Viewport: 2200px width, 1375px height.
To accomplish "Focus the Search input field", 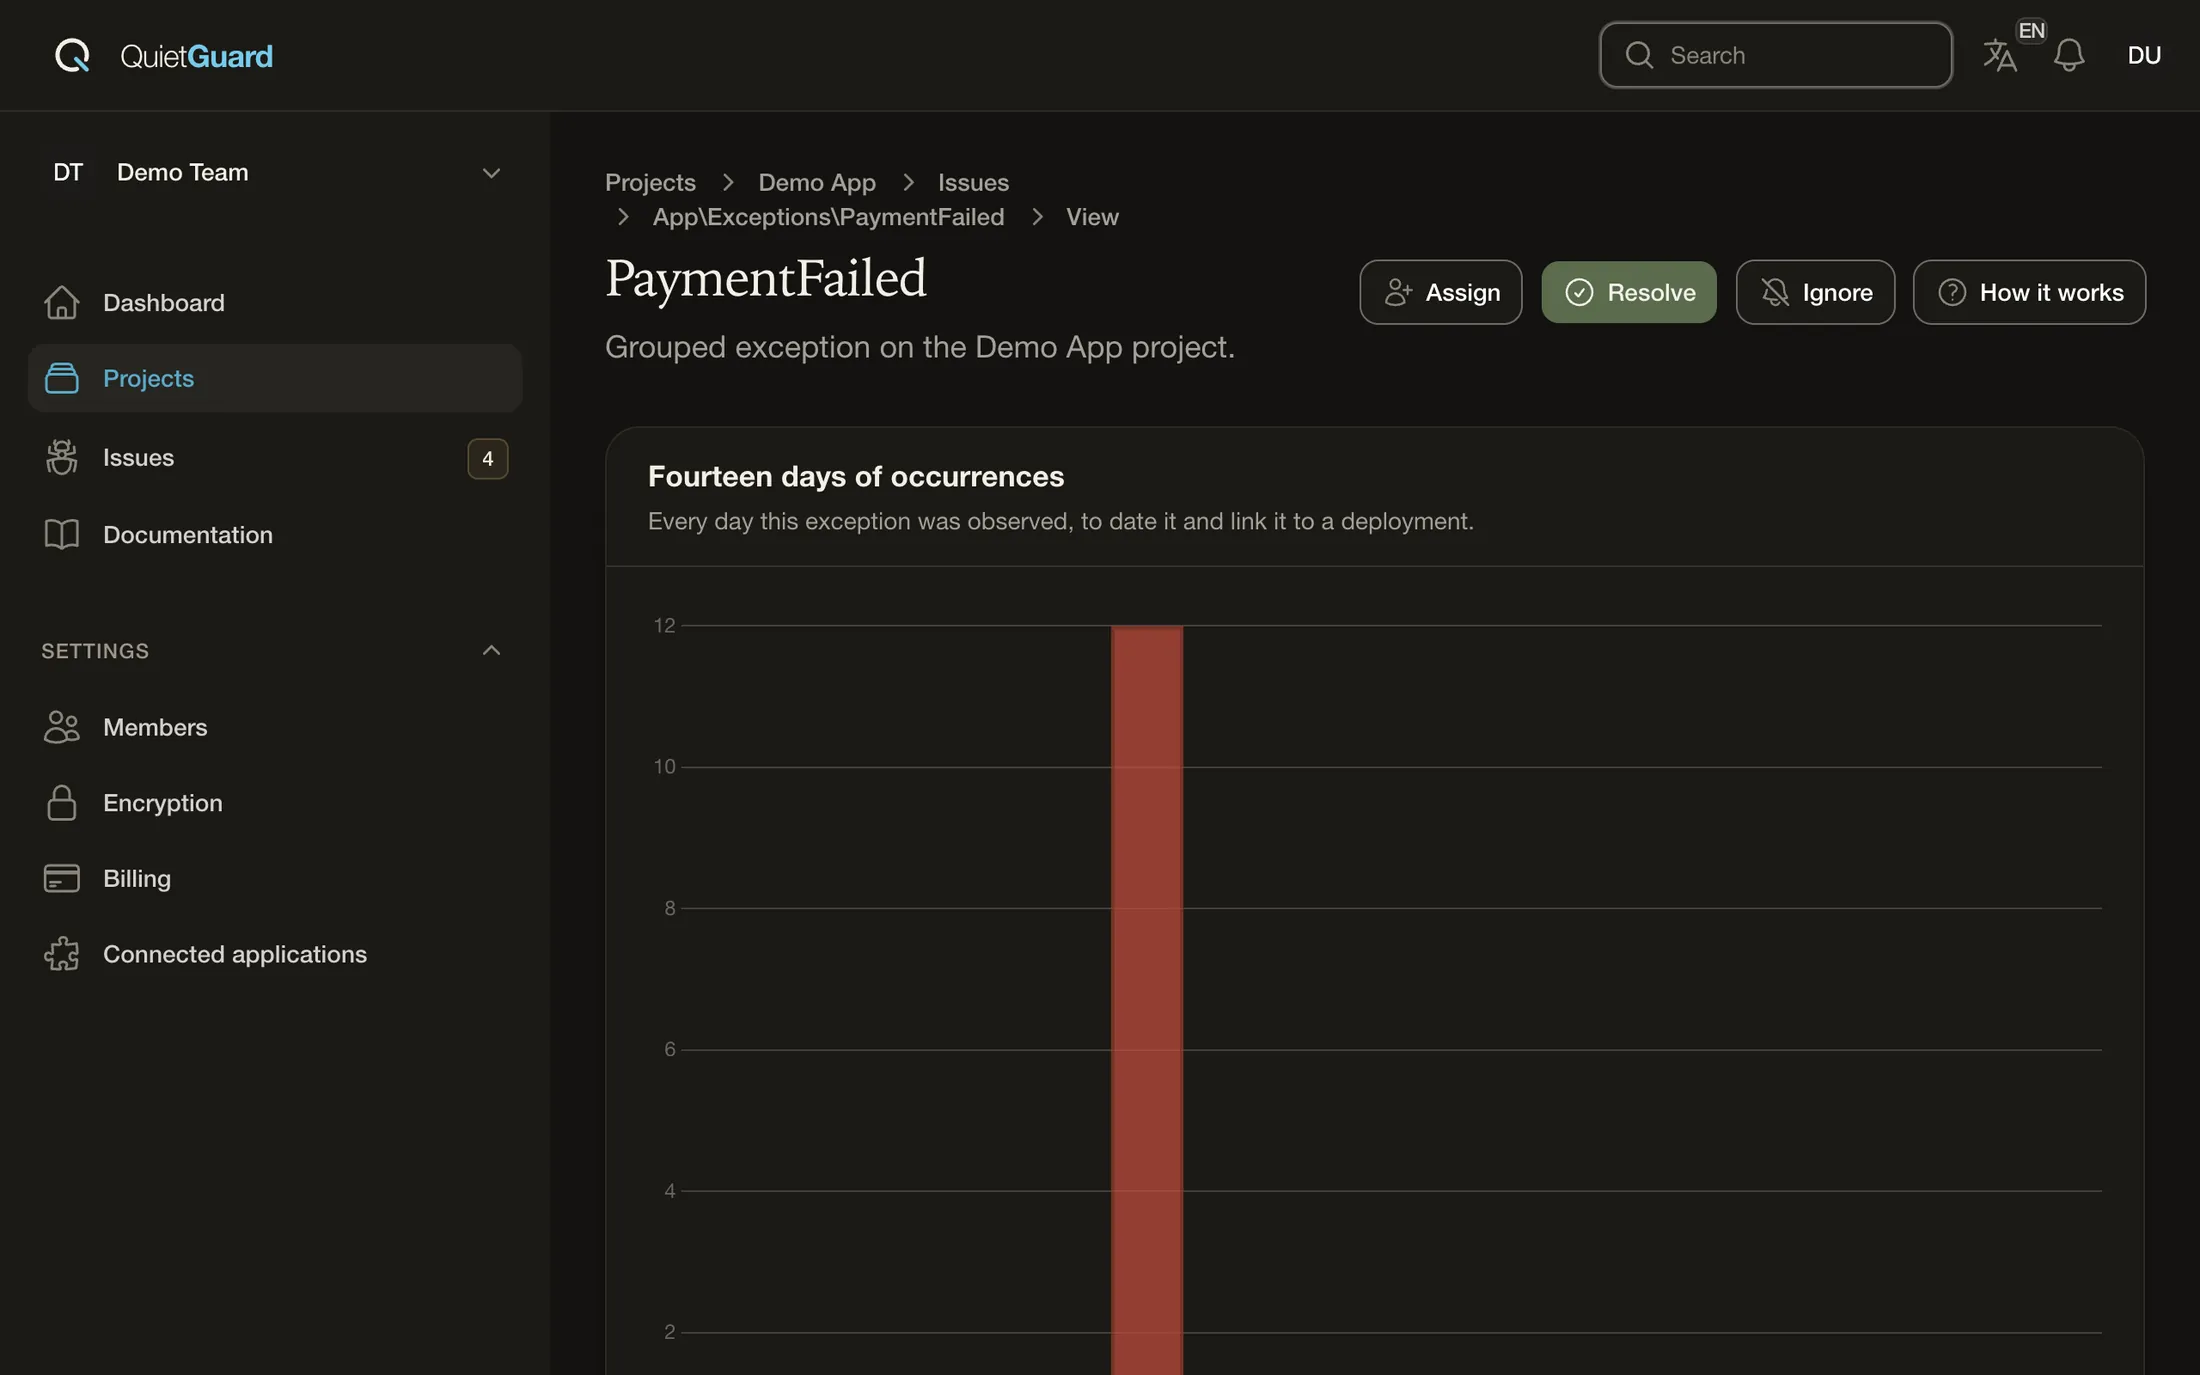I will point(1775,55).
